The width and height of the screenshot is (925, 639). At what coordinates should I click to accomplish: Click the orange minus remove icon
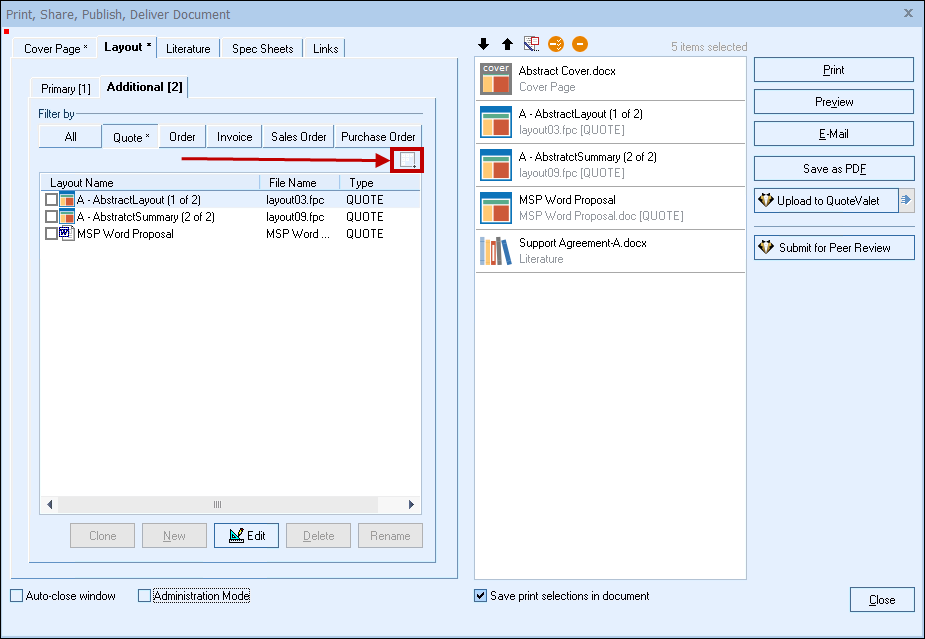click(x=580, y=45)
